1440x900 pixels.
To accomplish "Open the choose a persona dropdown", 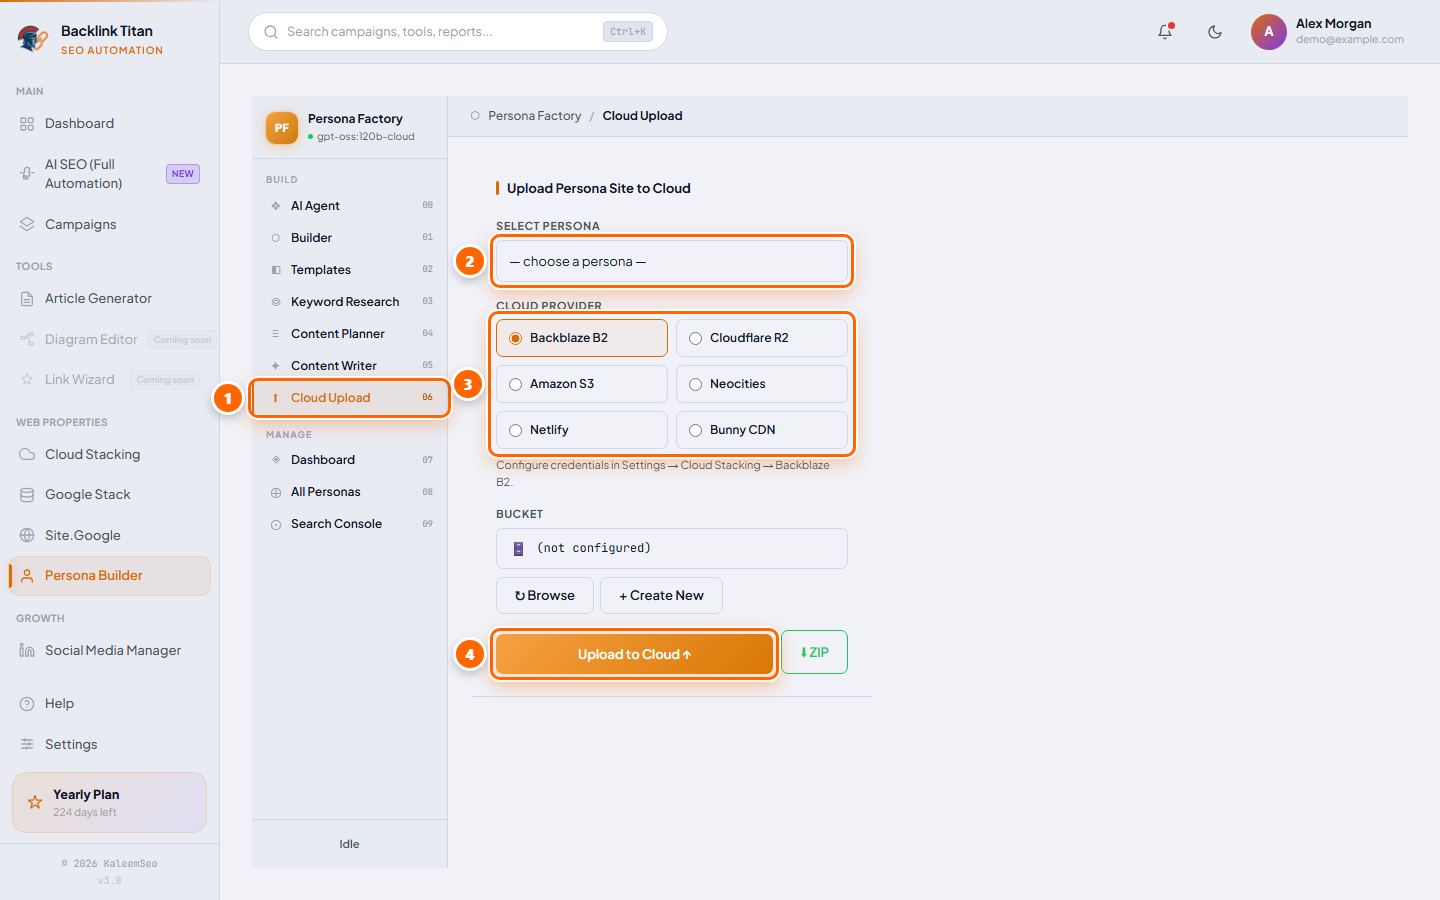I will tap(672, 262).
